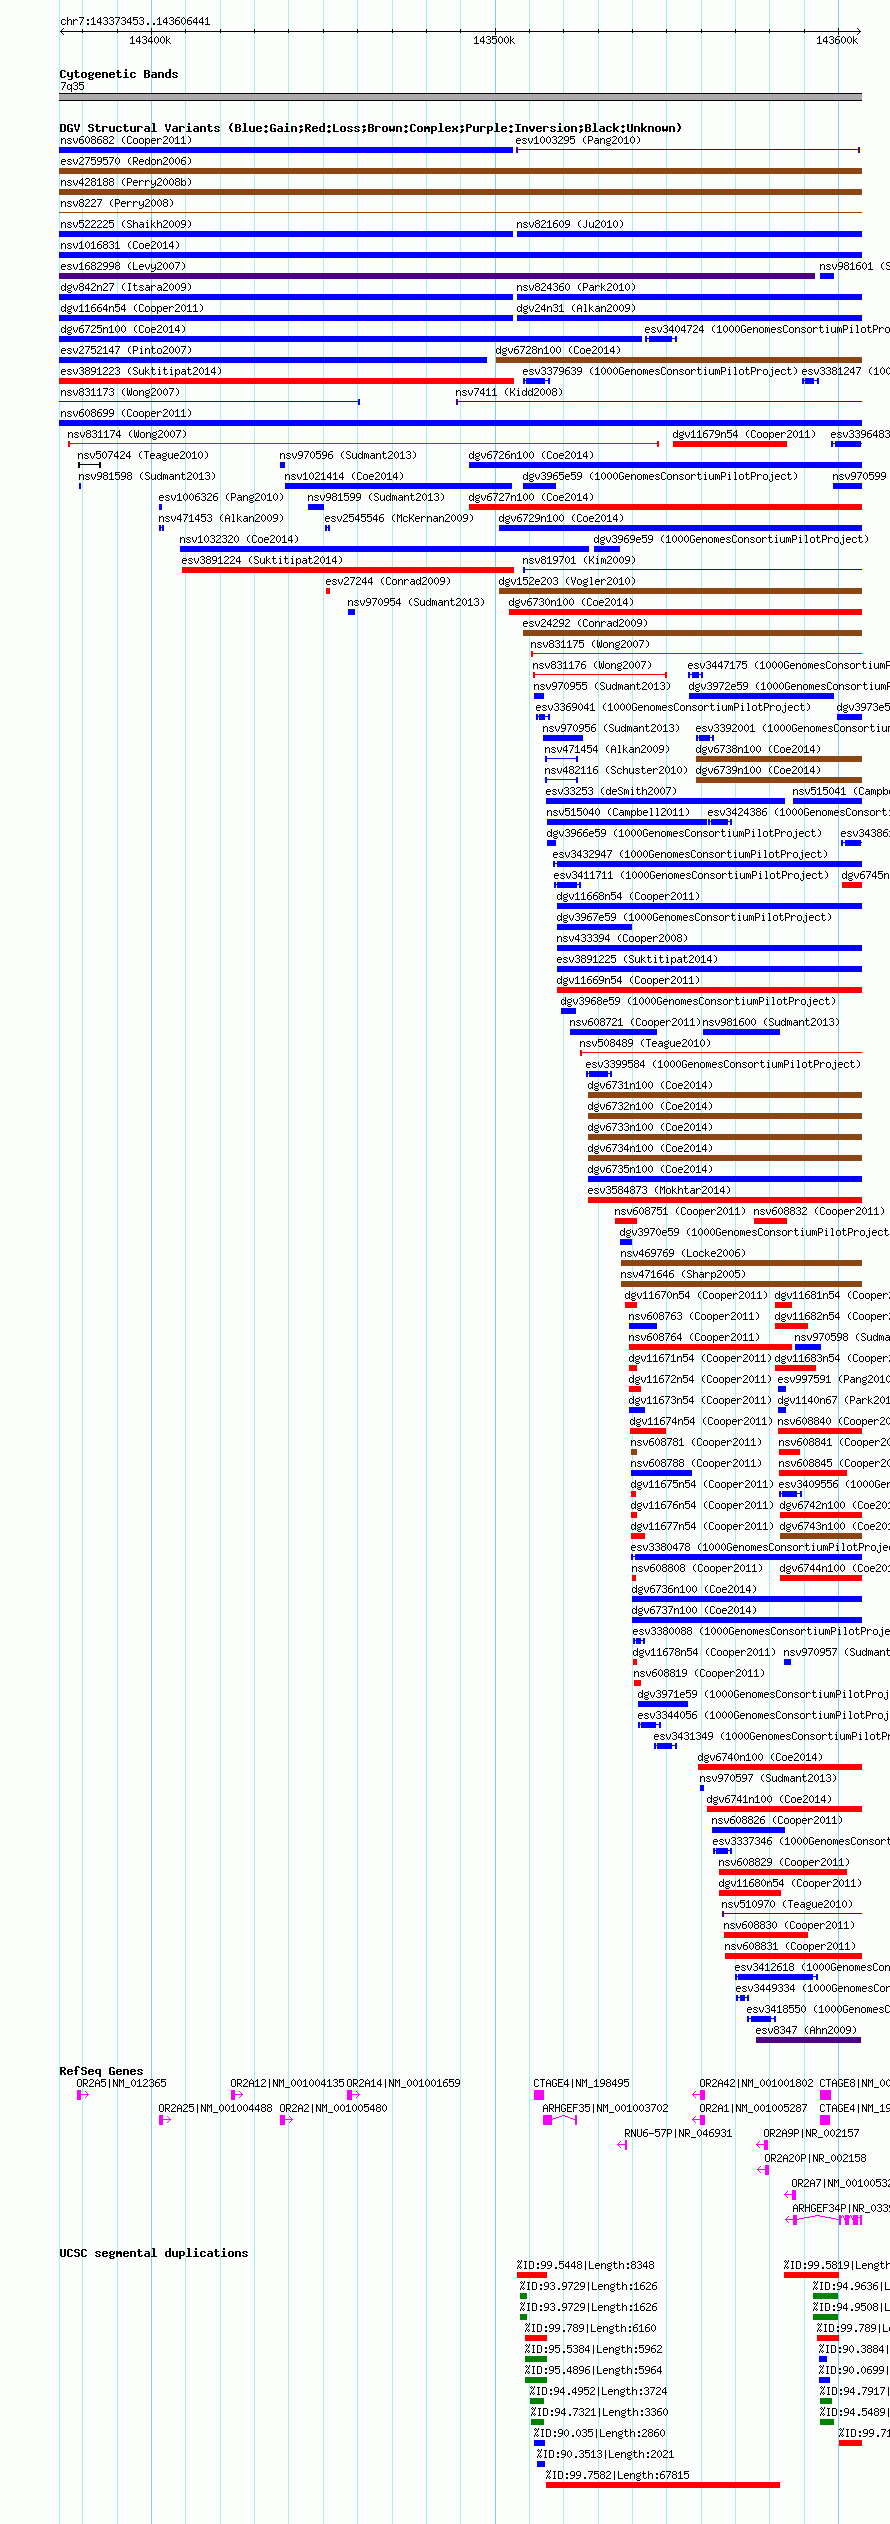Viewport: 890px width, 2524px height.
Task: Select gene OR2A14|NM_001001659
Action: [404, 2083]
